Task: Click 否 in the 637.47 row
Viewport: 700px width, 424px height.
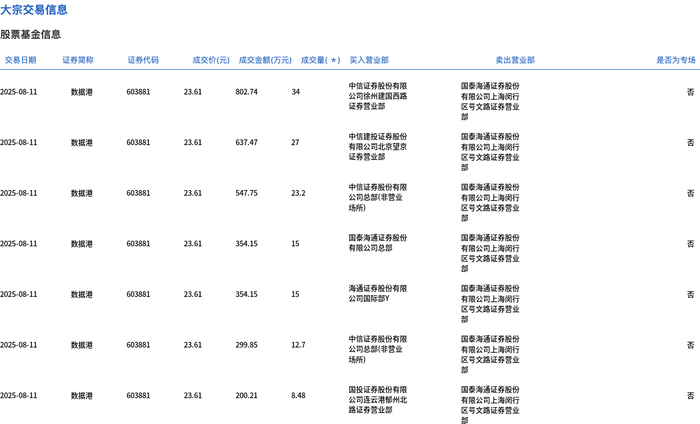Action: (691, 142)
